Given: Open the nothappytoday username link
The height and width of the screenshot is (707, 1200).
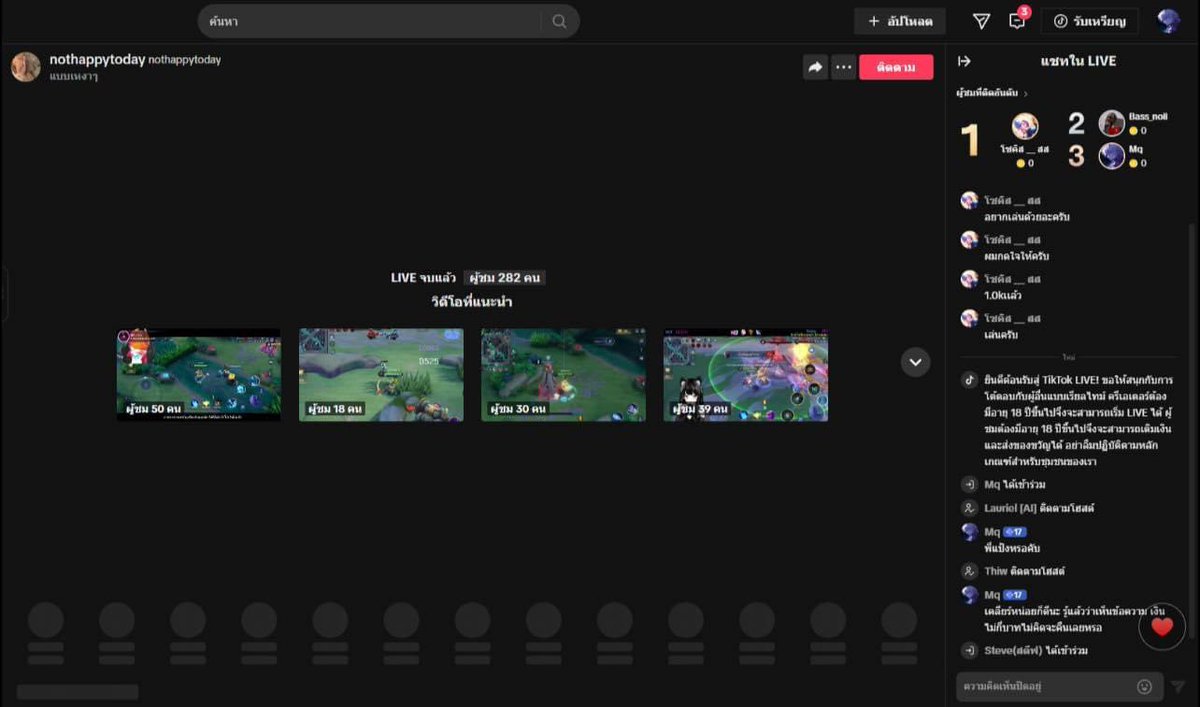Looking at the screenshot, I should [97, 60].
